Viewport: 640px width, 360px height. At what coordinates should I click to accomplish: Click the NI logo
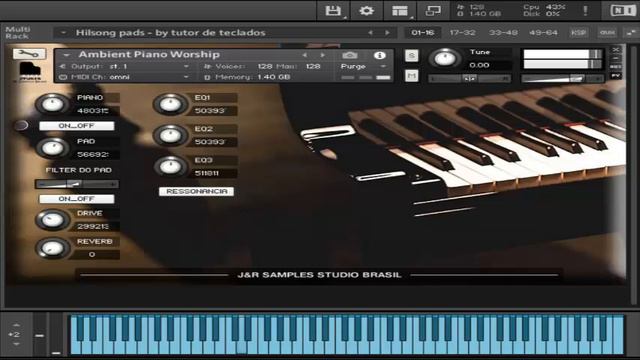pos(622,11)
